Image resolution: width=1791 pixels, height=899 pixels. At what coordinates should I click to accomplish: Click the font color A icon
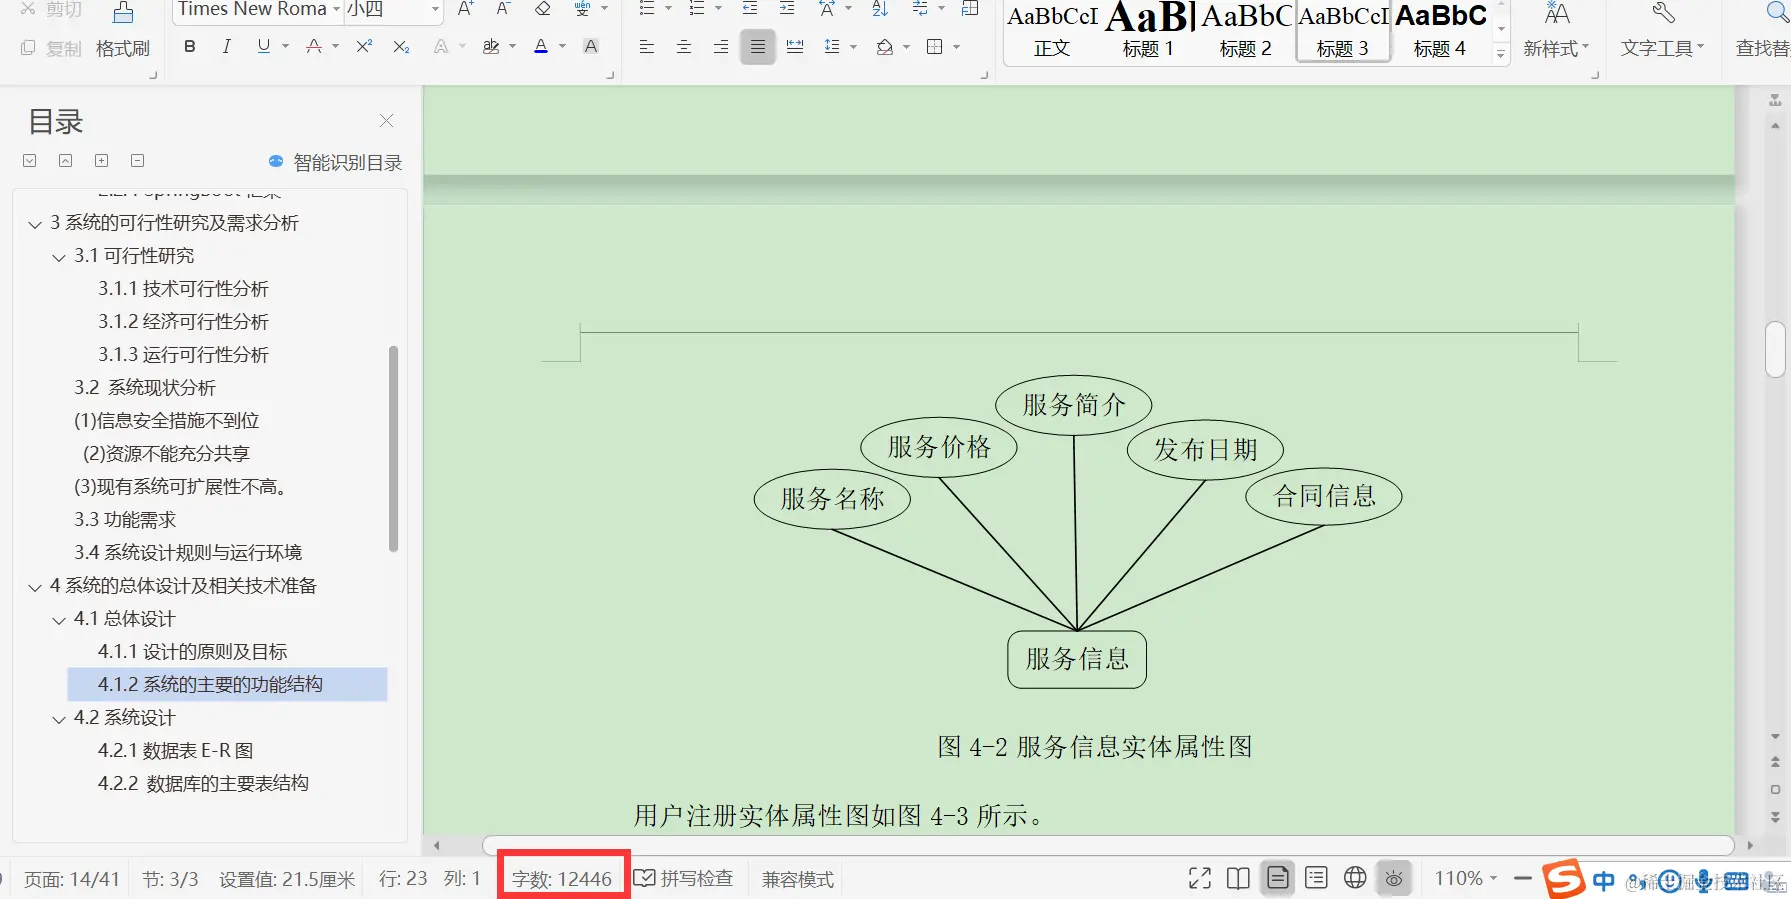[541, 47]
